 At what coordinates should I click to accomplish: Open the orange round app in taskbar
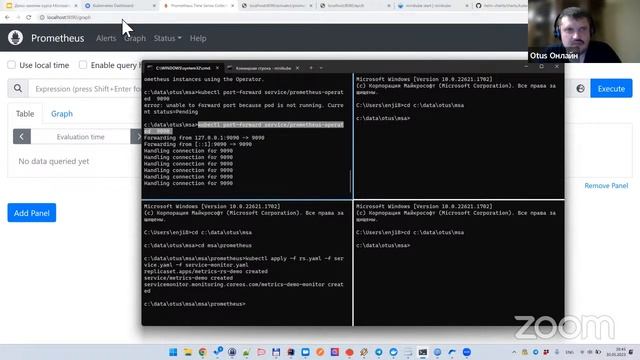(320, 352)
